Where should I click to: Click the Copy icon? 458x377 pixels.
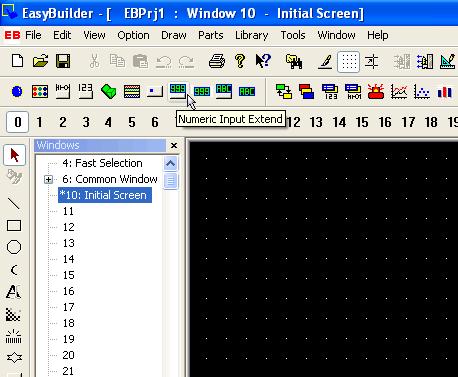click(117, 61)
